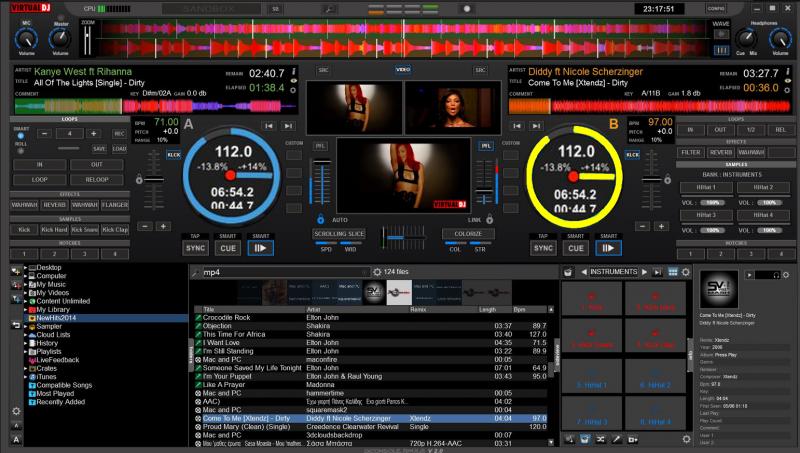800x453 pixels.
Task: Toggle ROLL loop mode on deck A
Action: [20, 150]
